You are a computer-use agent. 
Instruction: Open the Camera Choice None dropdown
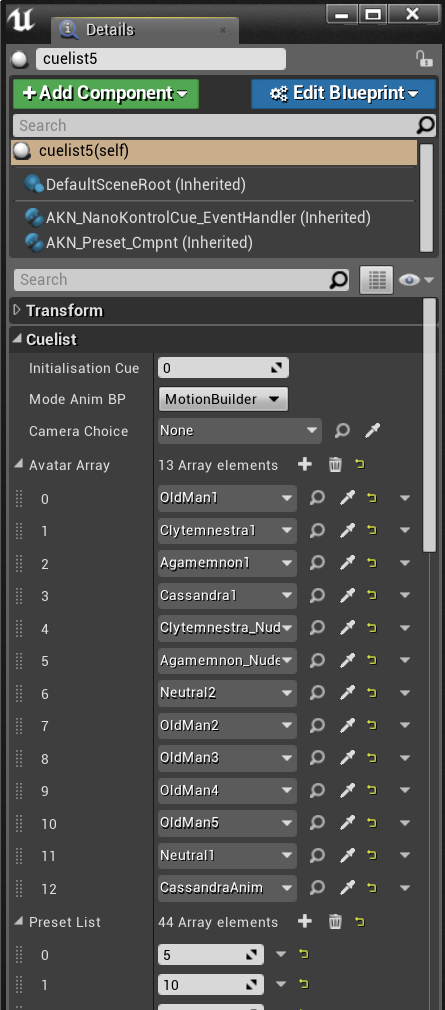click(x=240, y=430)
